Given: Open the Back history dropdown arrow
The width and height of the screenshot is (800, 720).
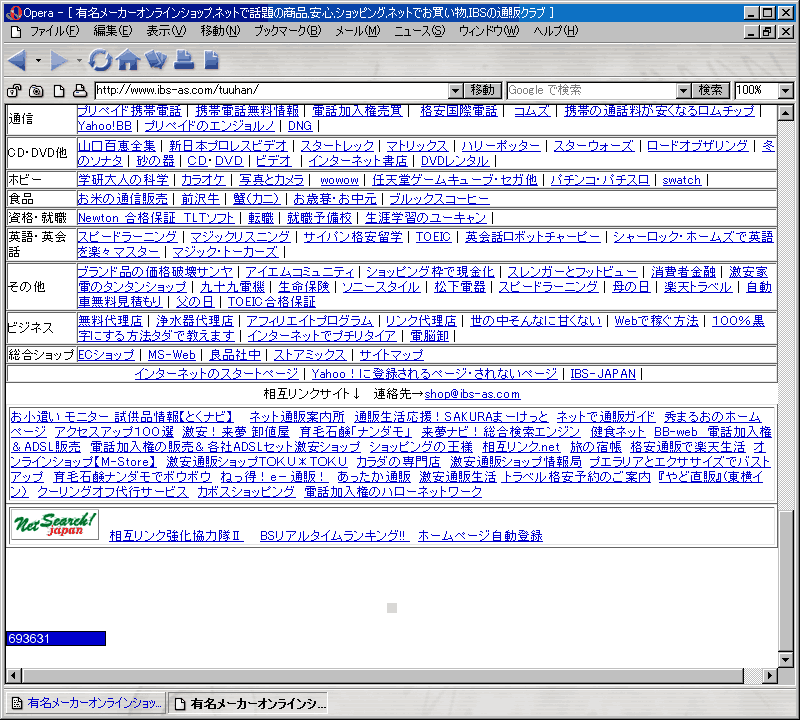Looking at the screenshot, I should [x=38, y=60].
